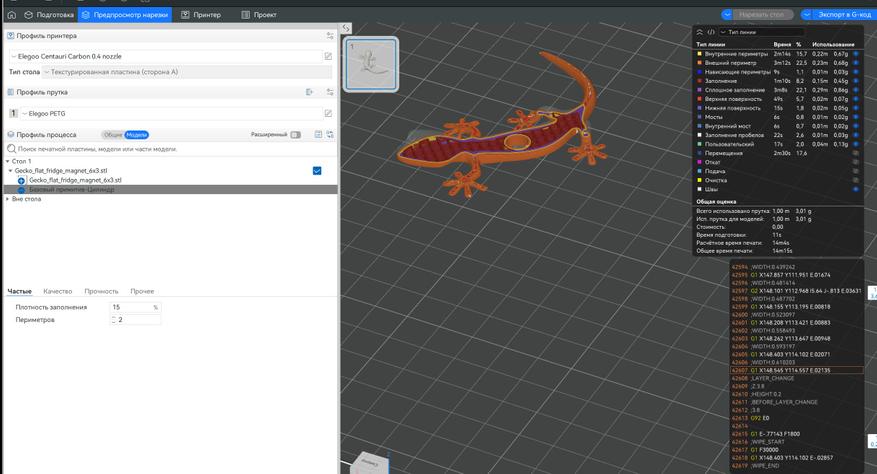Toggle the Расширенный advanced mode switch
The height and width of the screenshot is (474, 877).
pos(295,134)
